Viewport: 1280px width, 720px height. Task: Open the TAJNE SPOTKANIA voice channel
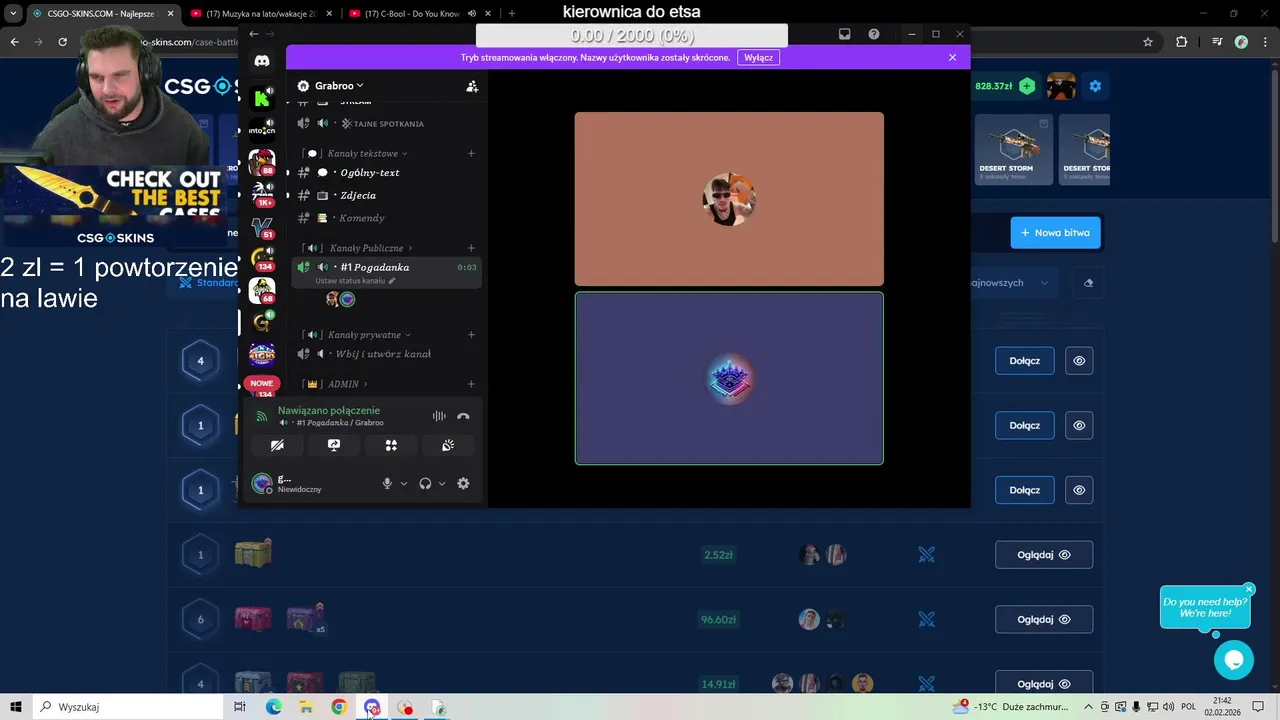click(386, 124)
